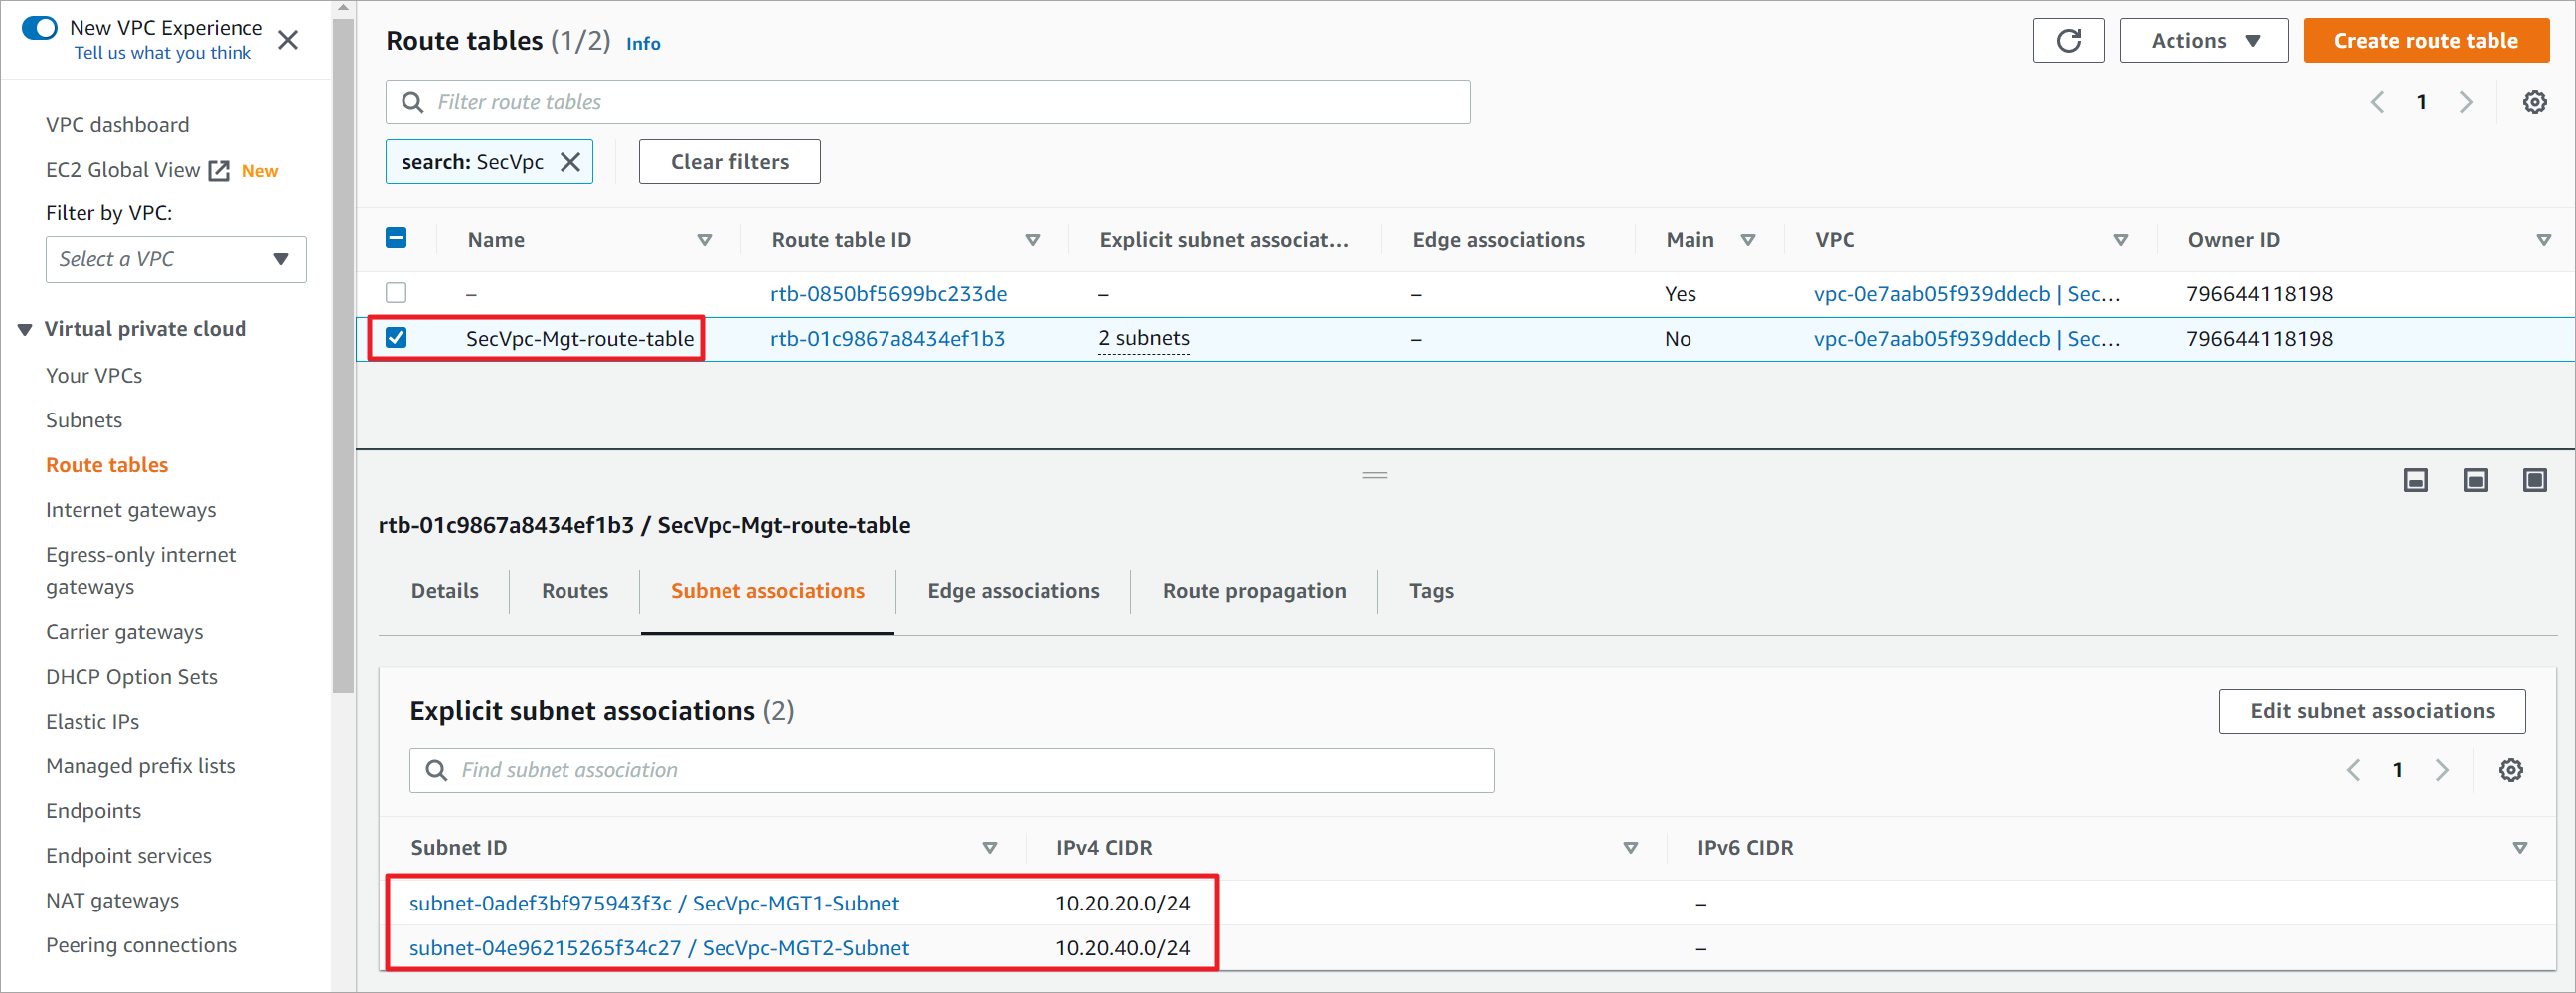Screen dimensions: 2576x993
Task: Open route tables preferences gear
Action: coord(2534,103)
